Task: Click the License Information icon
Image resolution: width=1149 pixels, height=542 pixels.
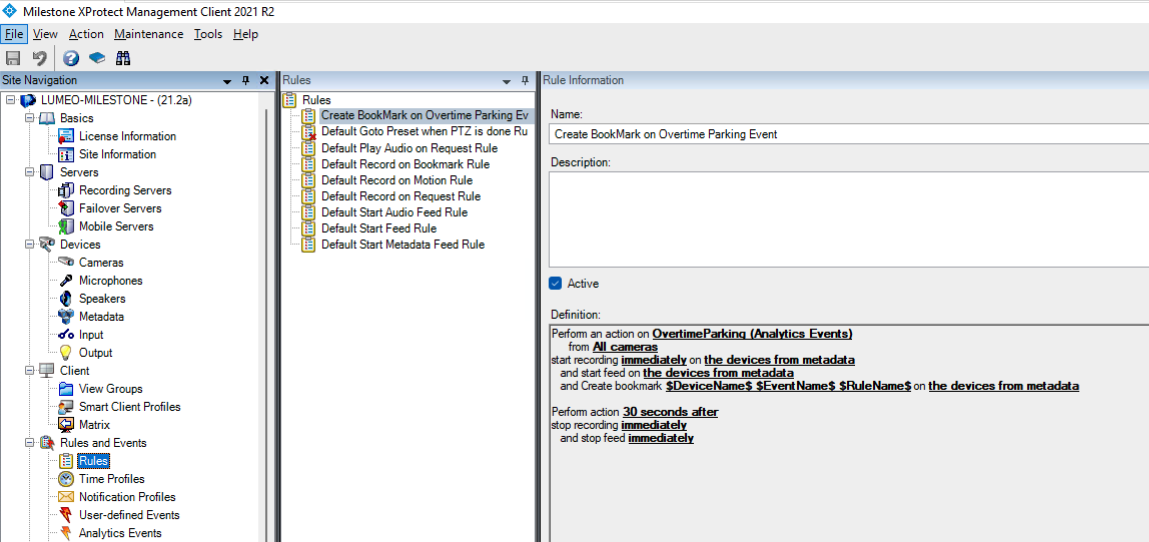Action: (x=67, y=136)
